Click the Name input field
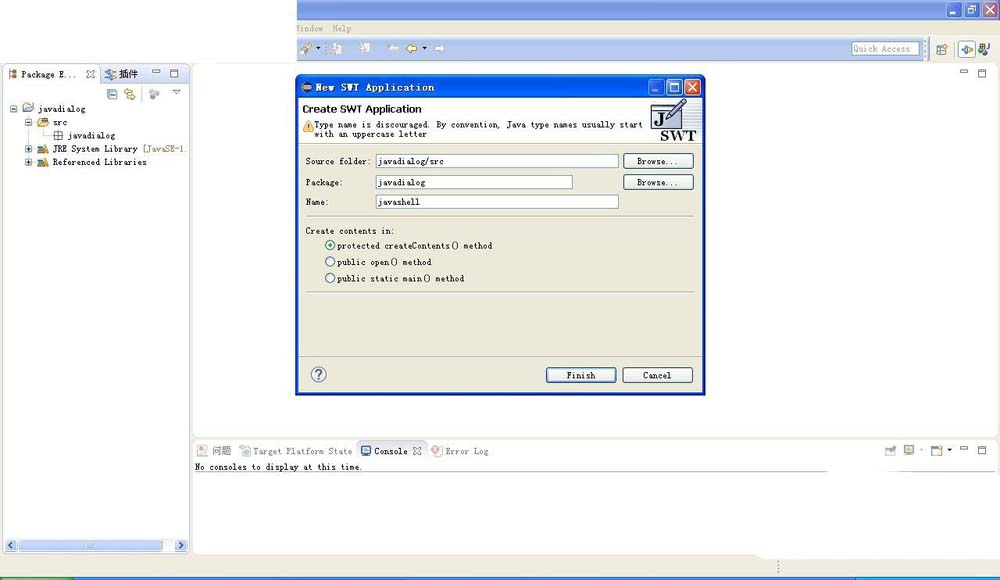Screen dimensions: 1000x580 [x=496, y=202]
